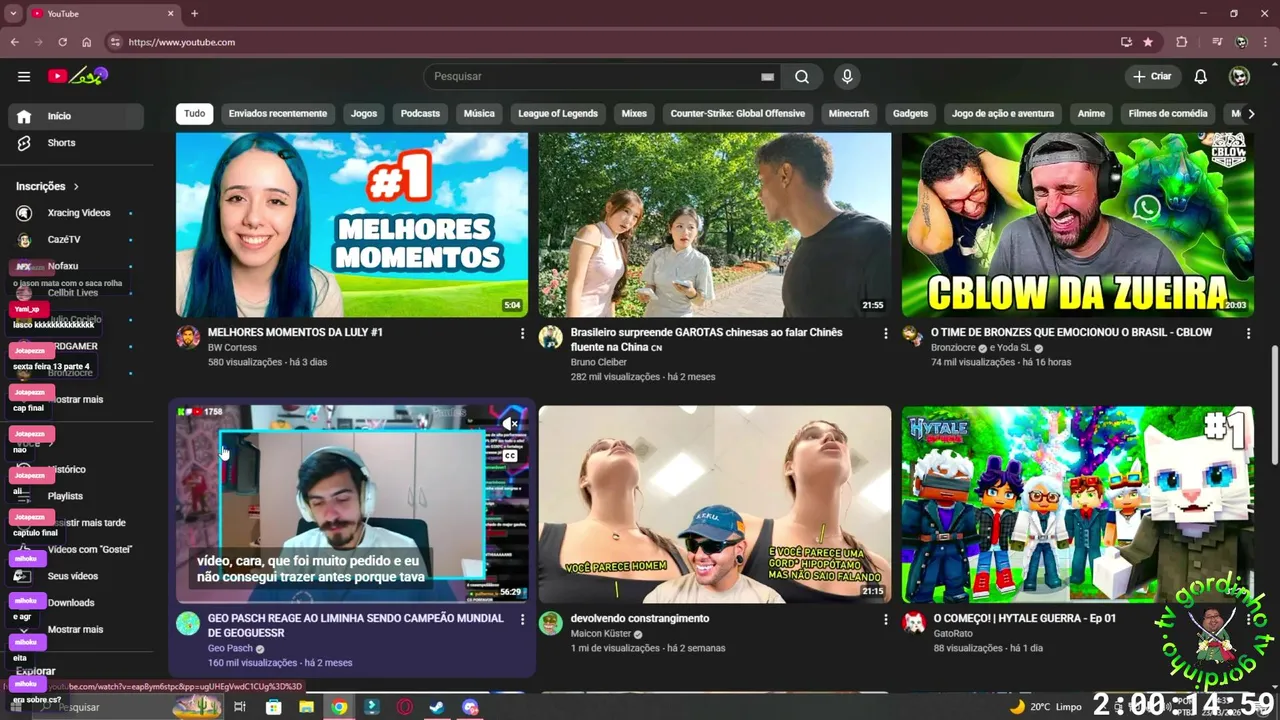The width and height of the screenshot is (1280, 720).
Task: Show more chips with right arrow
Action: coord(1251,113)
